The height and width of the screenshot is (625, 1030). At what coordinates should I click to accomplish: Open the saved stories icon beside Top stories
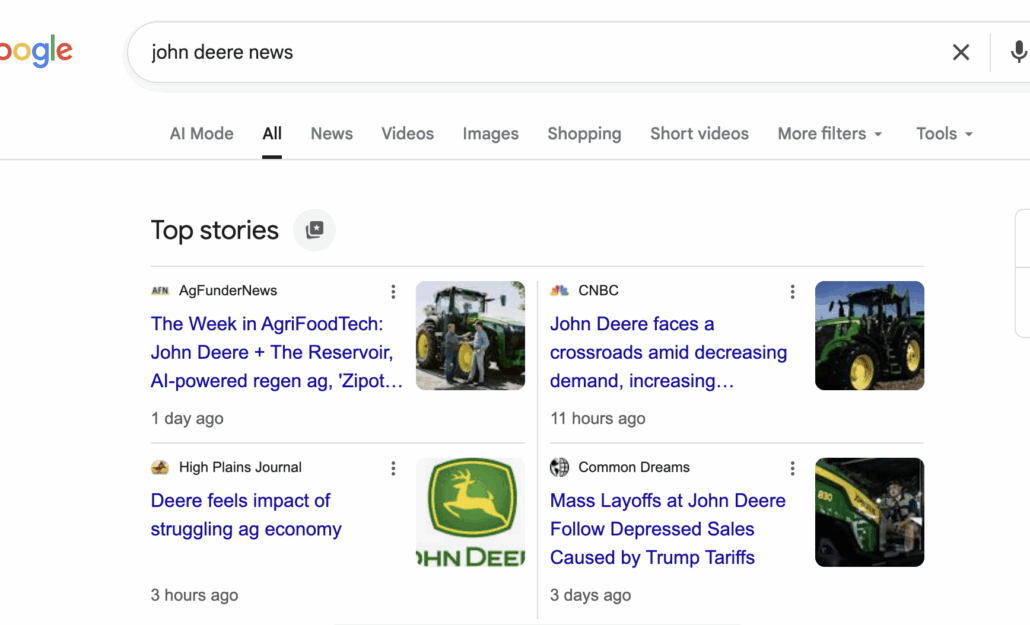314,230
